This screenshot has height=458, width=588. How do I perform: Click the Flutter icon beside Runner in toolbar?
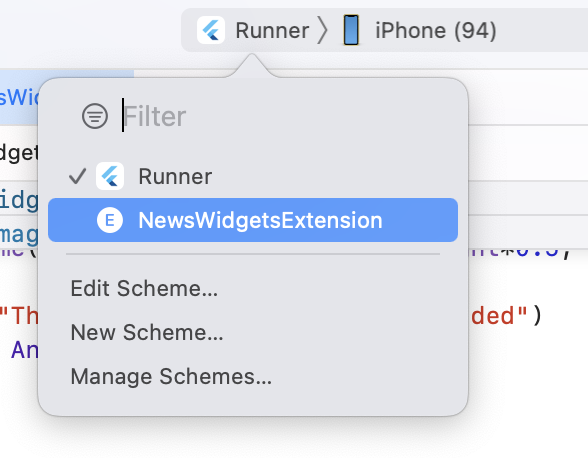click(x=211, y=30)
